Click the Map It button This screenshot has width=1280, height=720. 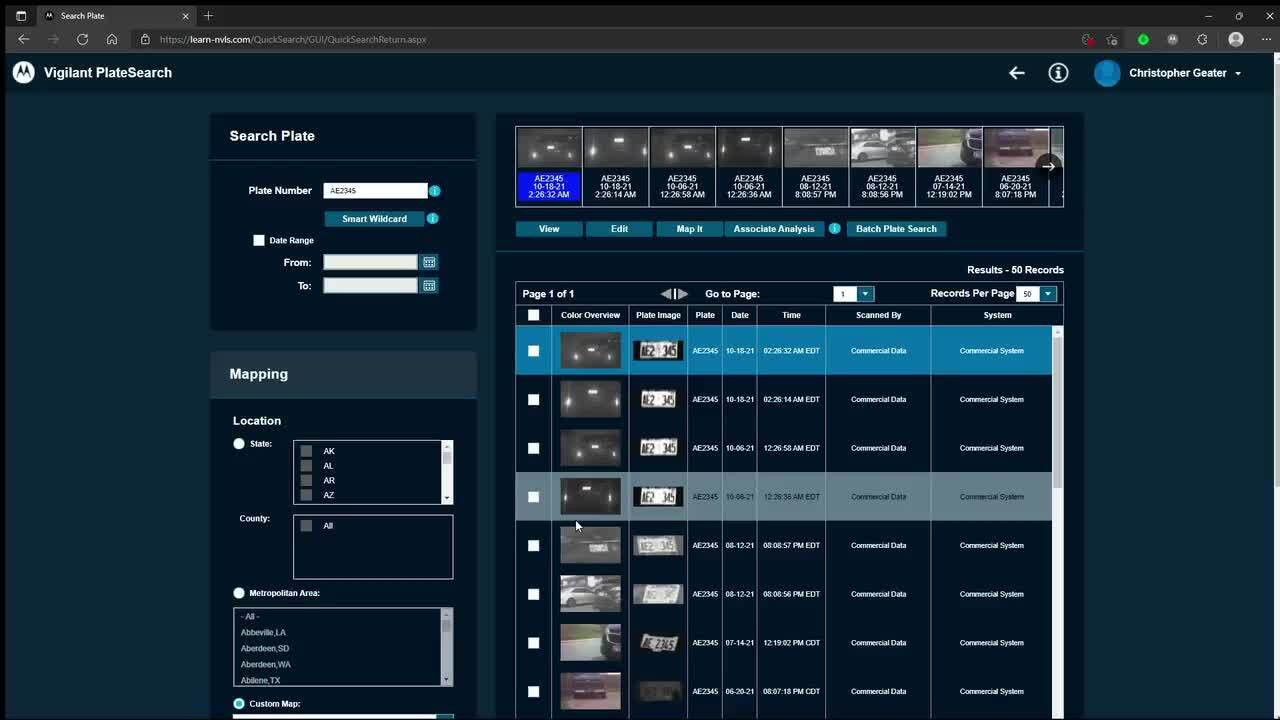click(689, 229)
